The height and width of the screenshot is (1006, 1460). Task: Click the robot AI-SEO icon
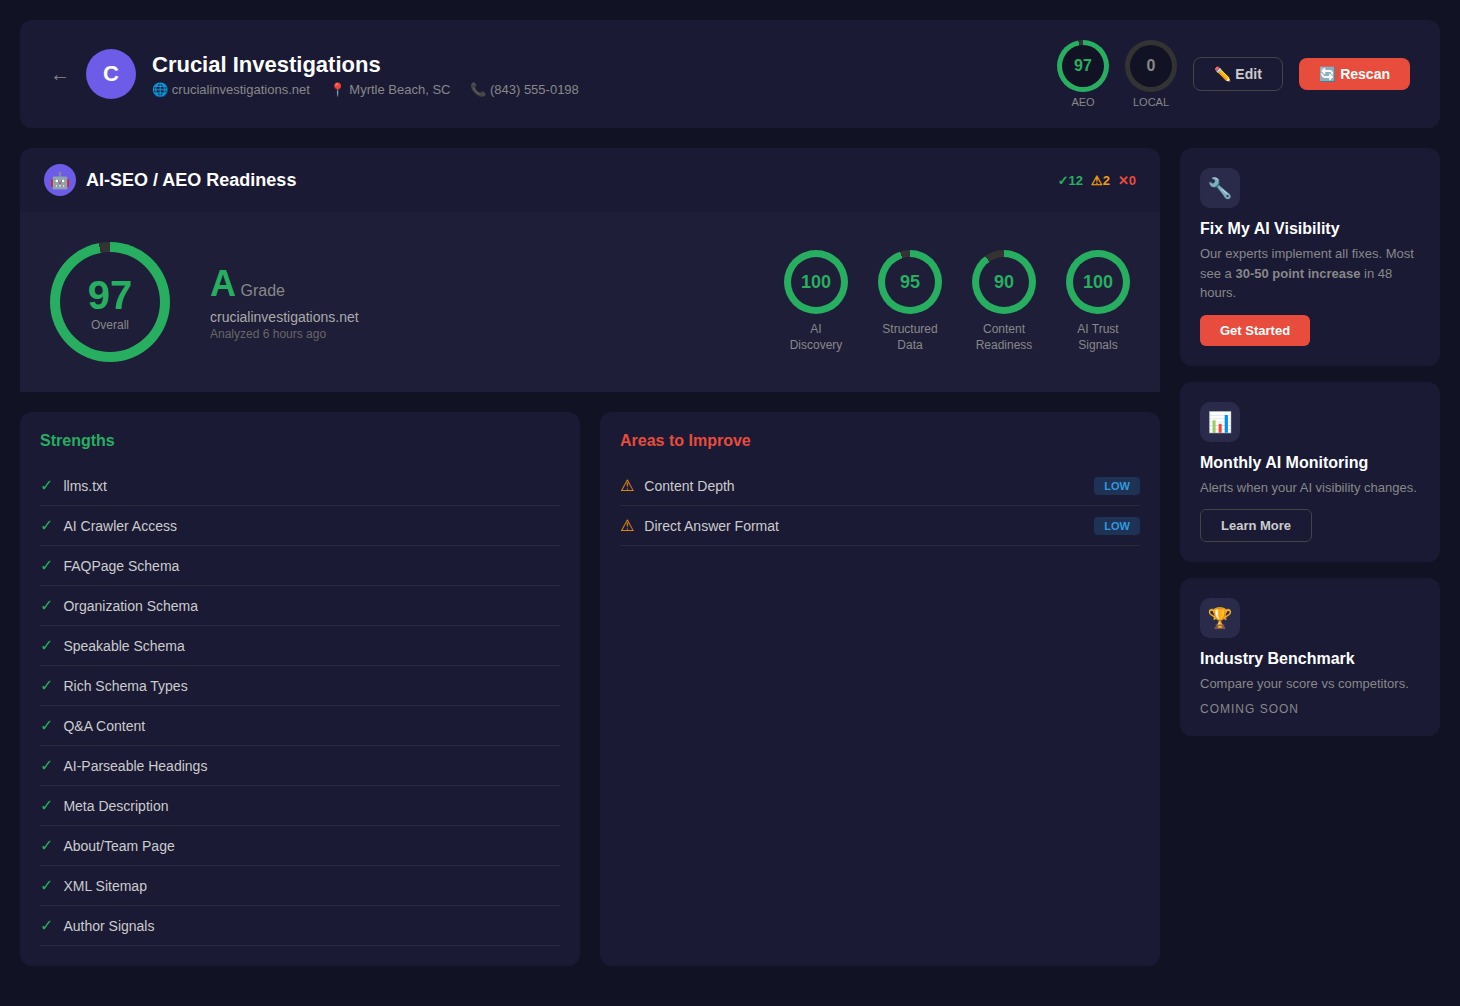(60, 180)
